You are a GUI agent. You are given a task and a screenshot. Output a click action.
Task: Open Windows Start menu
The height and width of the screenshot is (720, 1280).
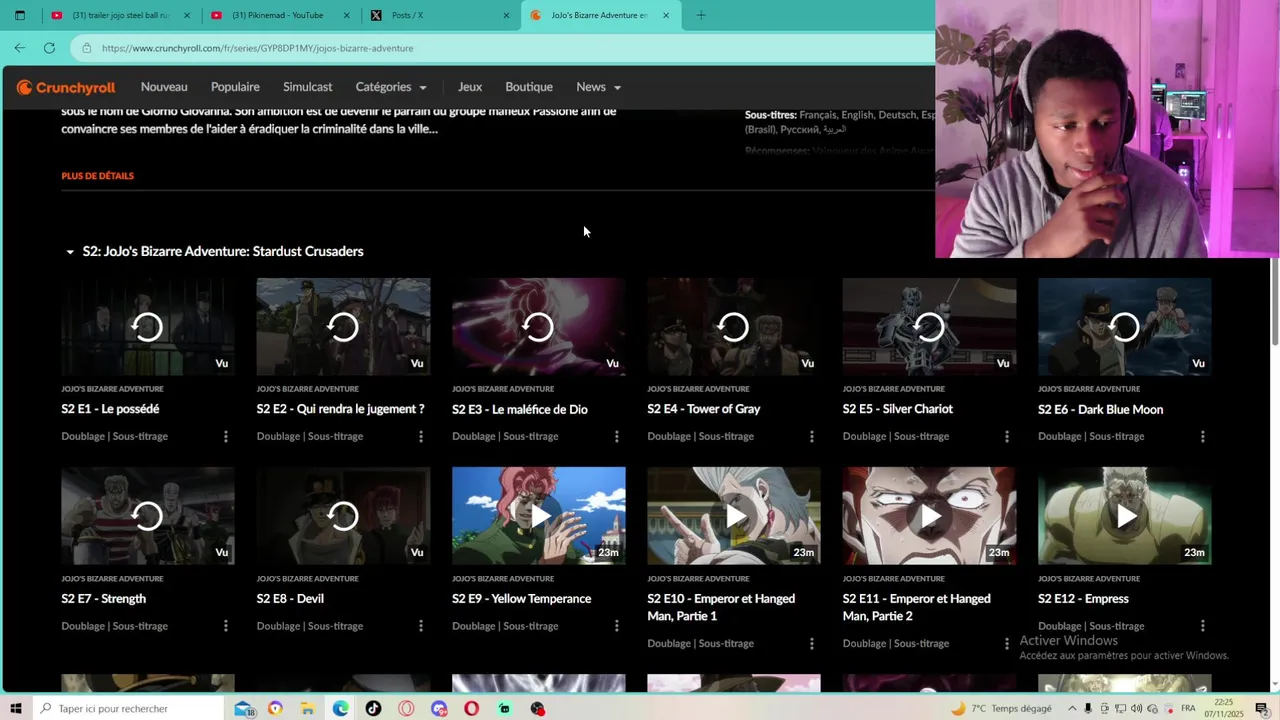(16, 708)
